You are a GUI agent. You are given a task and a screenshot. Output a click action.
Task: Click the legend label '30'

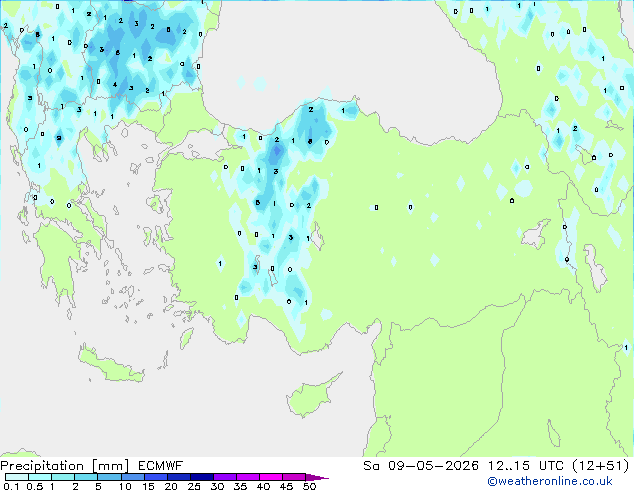(x=217, y=486)
